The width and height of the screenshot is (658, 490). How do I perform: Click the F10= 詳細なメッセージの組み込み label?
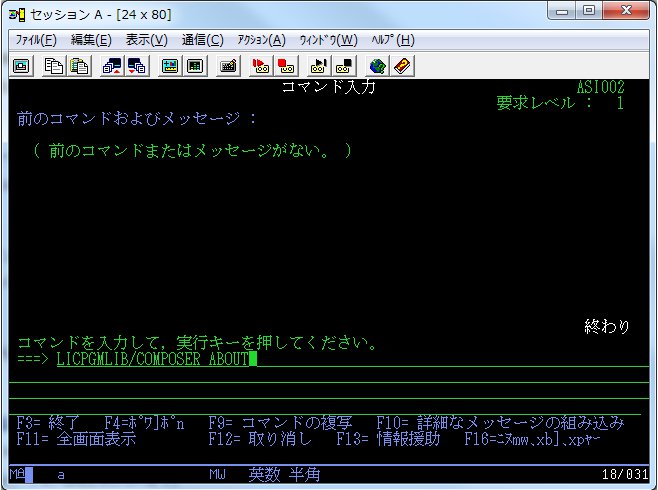tap(500, 423)
